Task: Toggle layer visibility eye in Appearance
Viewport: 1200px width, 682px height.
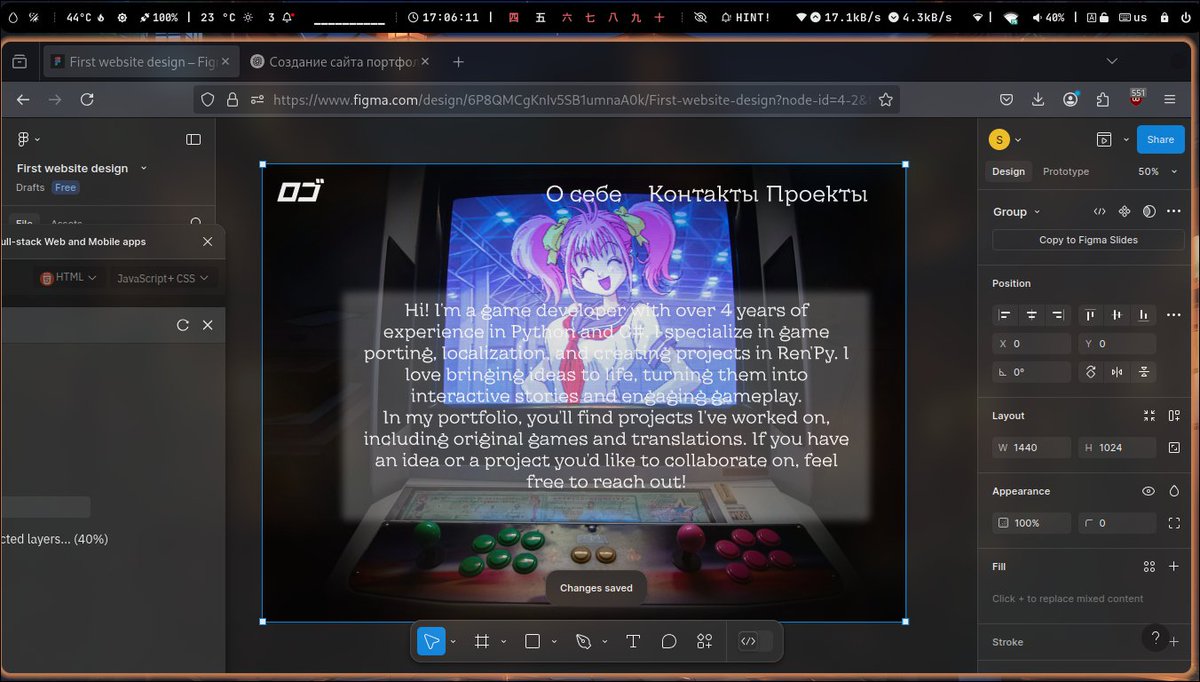Action: 1148,491
